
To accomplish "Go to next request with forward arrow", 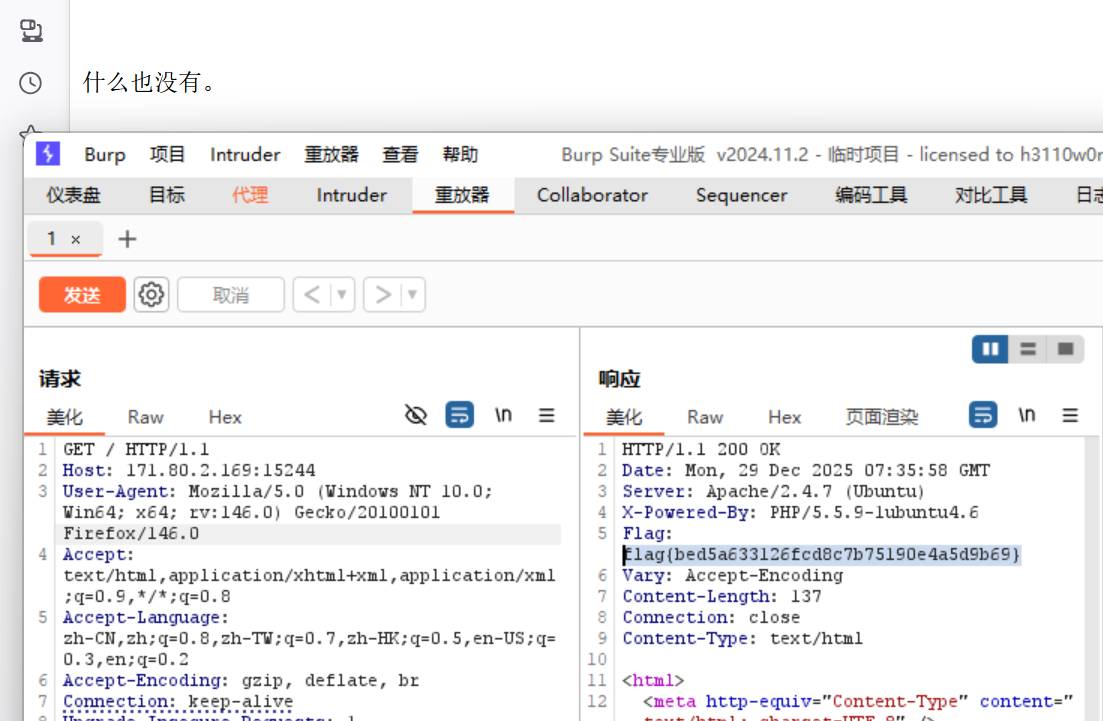I will [x=383, y=295].
